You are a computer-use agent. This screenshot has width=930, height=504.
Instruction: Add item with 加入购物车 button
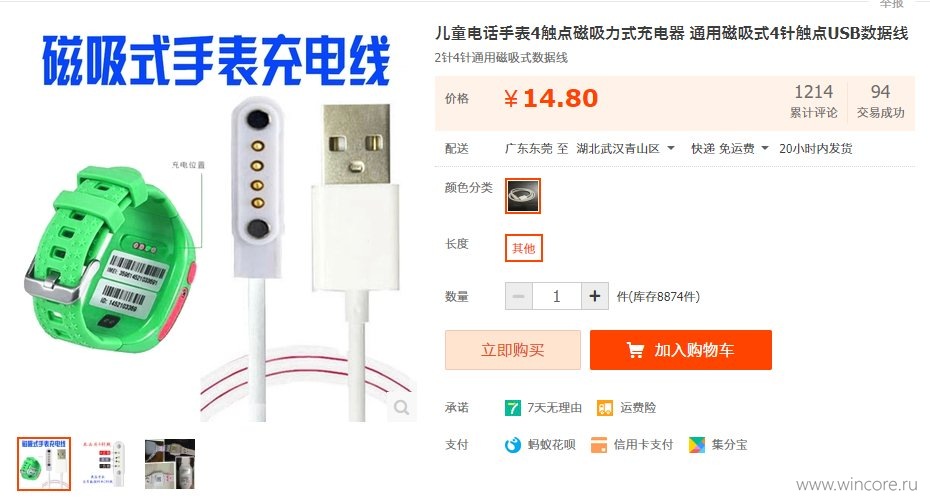pos(681,350)
